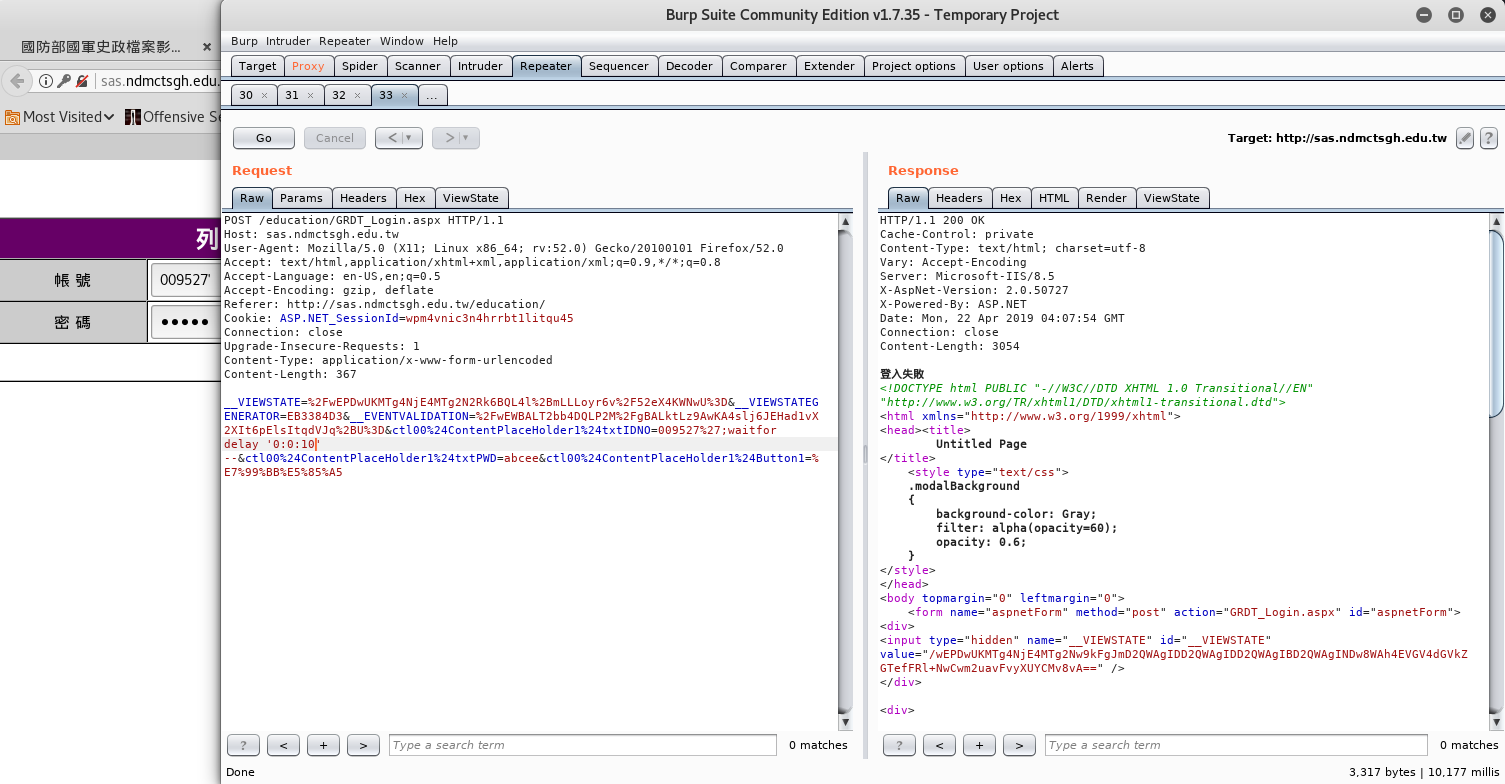The height and width of the screenshot is (784, 1505).
Task: Close Repeater tab 32 with its x
Action: [x=357, y=96]
